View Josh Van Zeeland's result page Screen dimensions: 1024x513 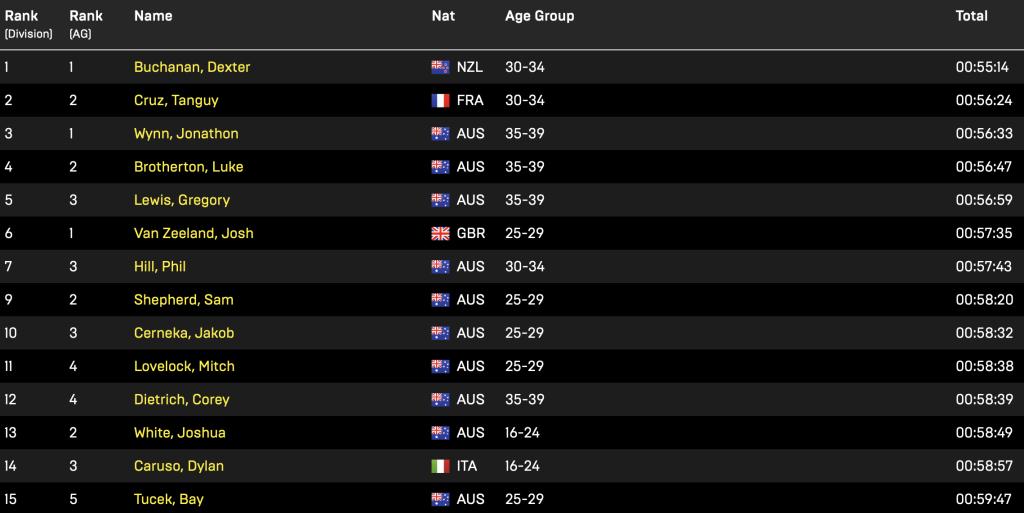(x=193, y=233)
